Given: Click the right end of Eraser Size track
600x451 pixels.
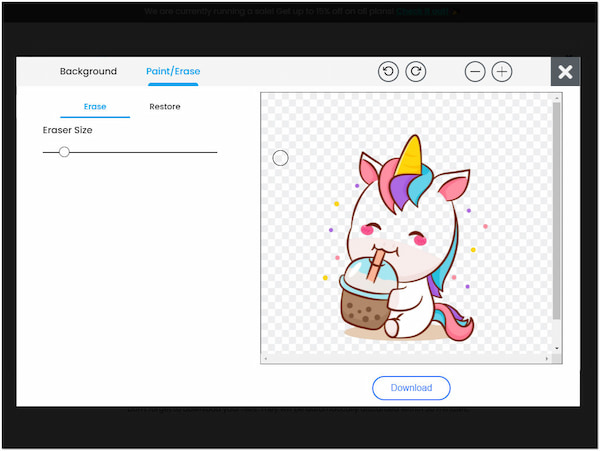Looking at the screenshot, I should coord(215,152).
